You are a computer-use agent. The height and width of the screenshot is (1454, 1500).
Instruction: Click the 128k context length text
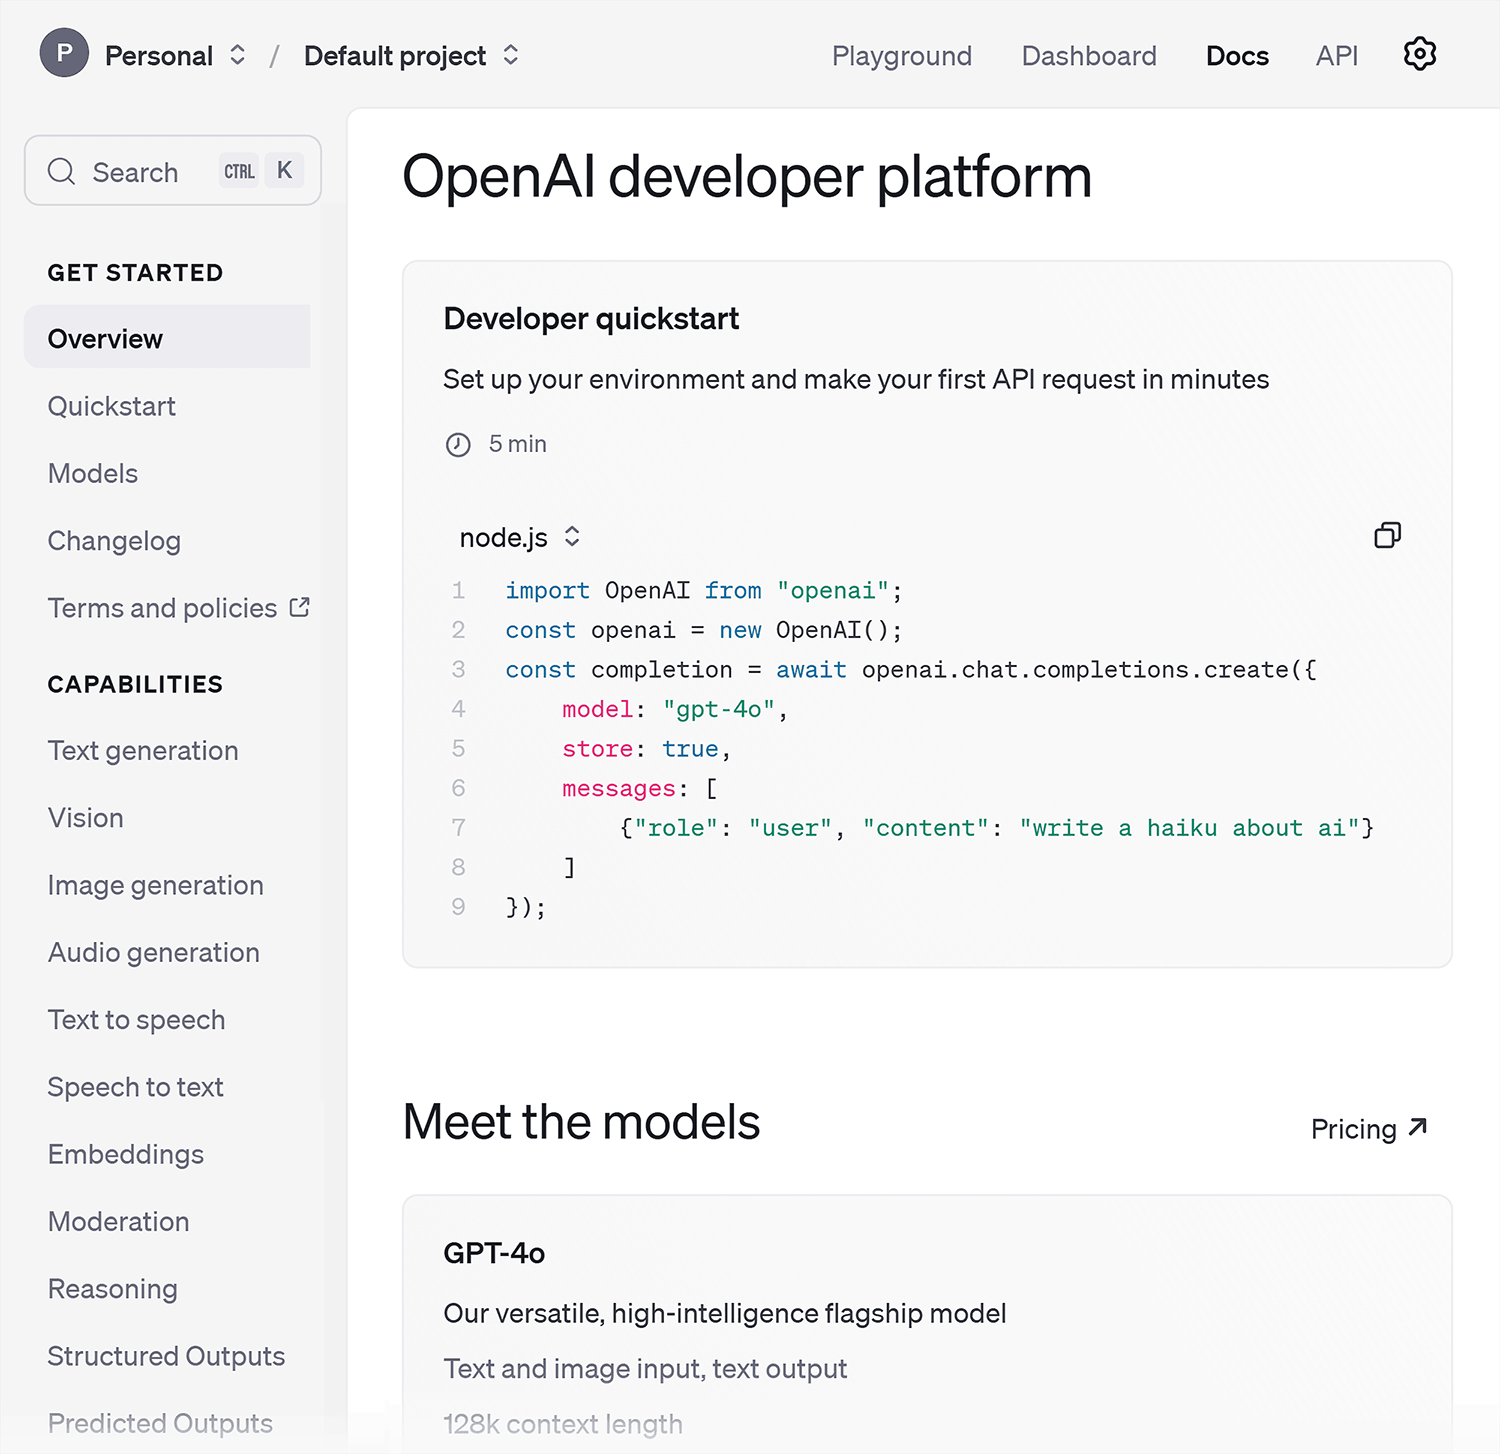tap(563, 1424)
